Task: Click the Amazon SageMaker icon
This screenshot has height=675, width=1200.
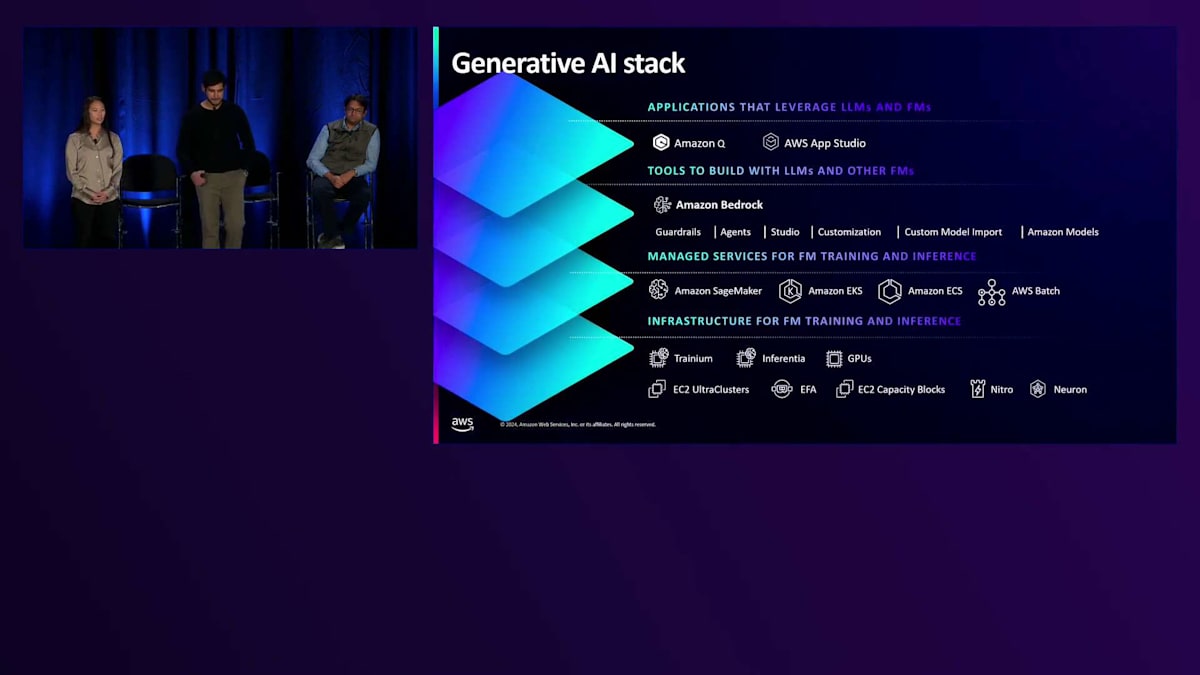Action: point(658,290)
